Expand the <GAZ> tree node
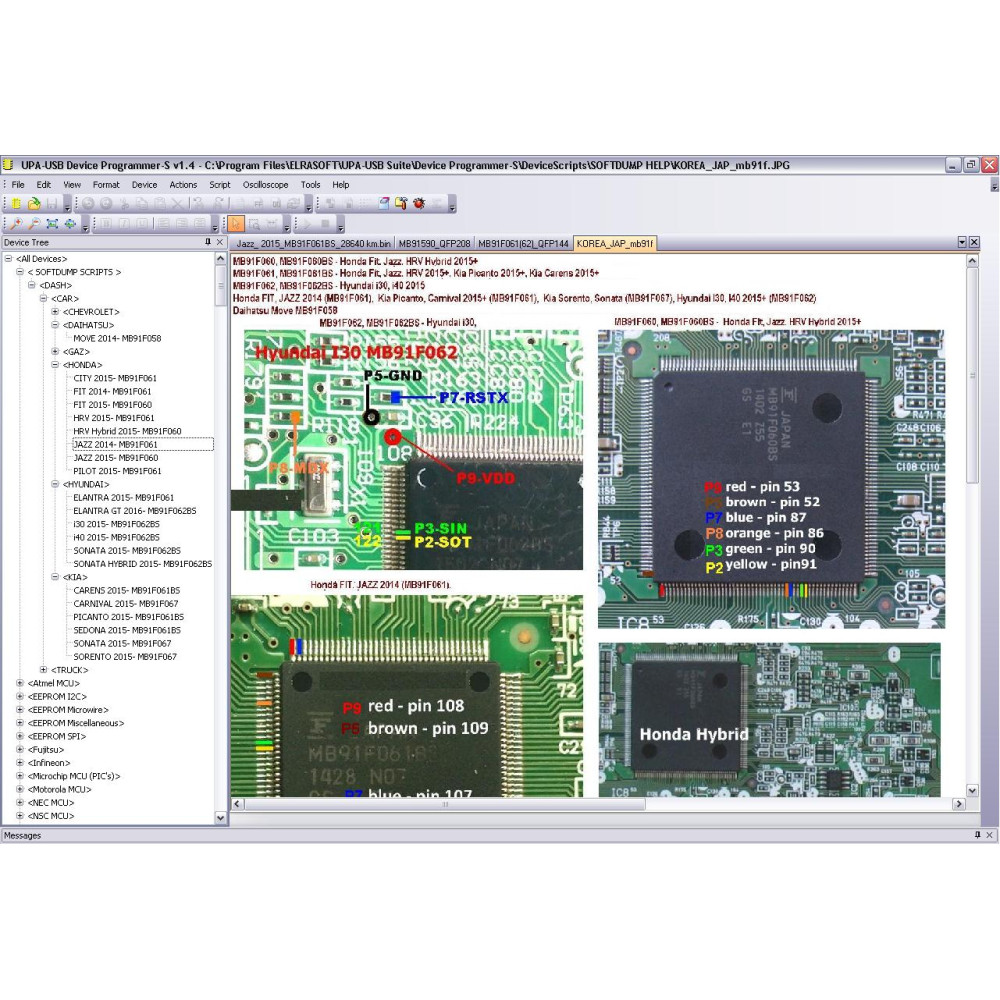Image resolution: width=1000 pixels, height=1000 pixels. pyautogui.click(x=55, y=351)
